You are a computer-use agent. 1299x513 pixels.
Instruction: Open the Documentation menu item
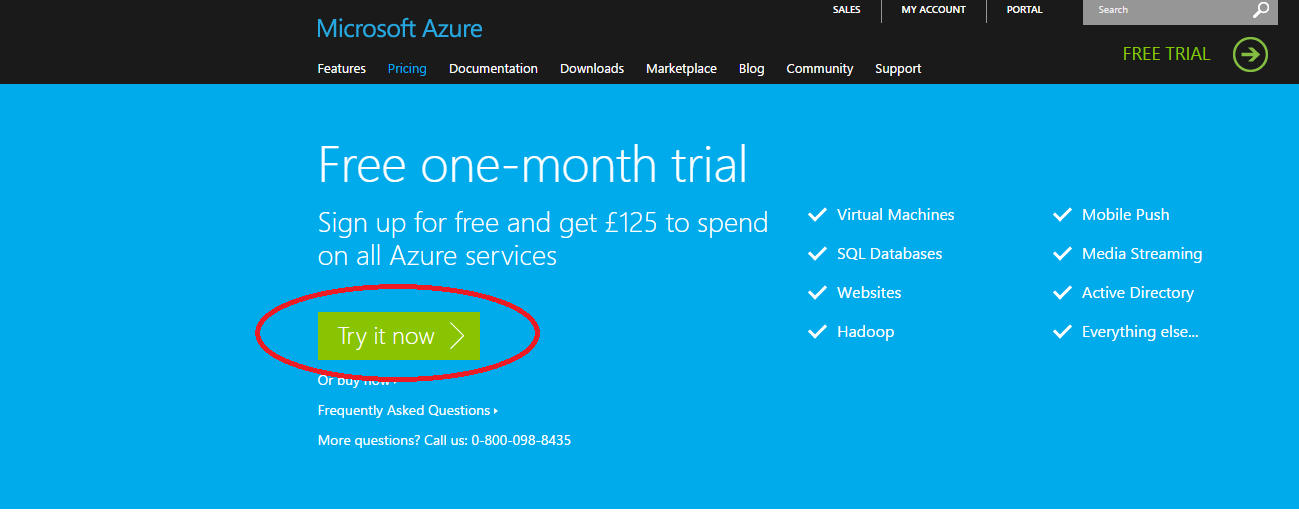493,69
